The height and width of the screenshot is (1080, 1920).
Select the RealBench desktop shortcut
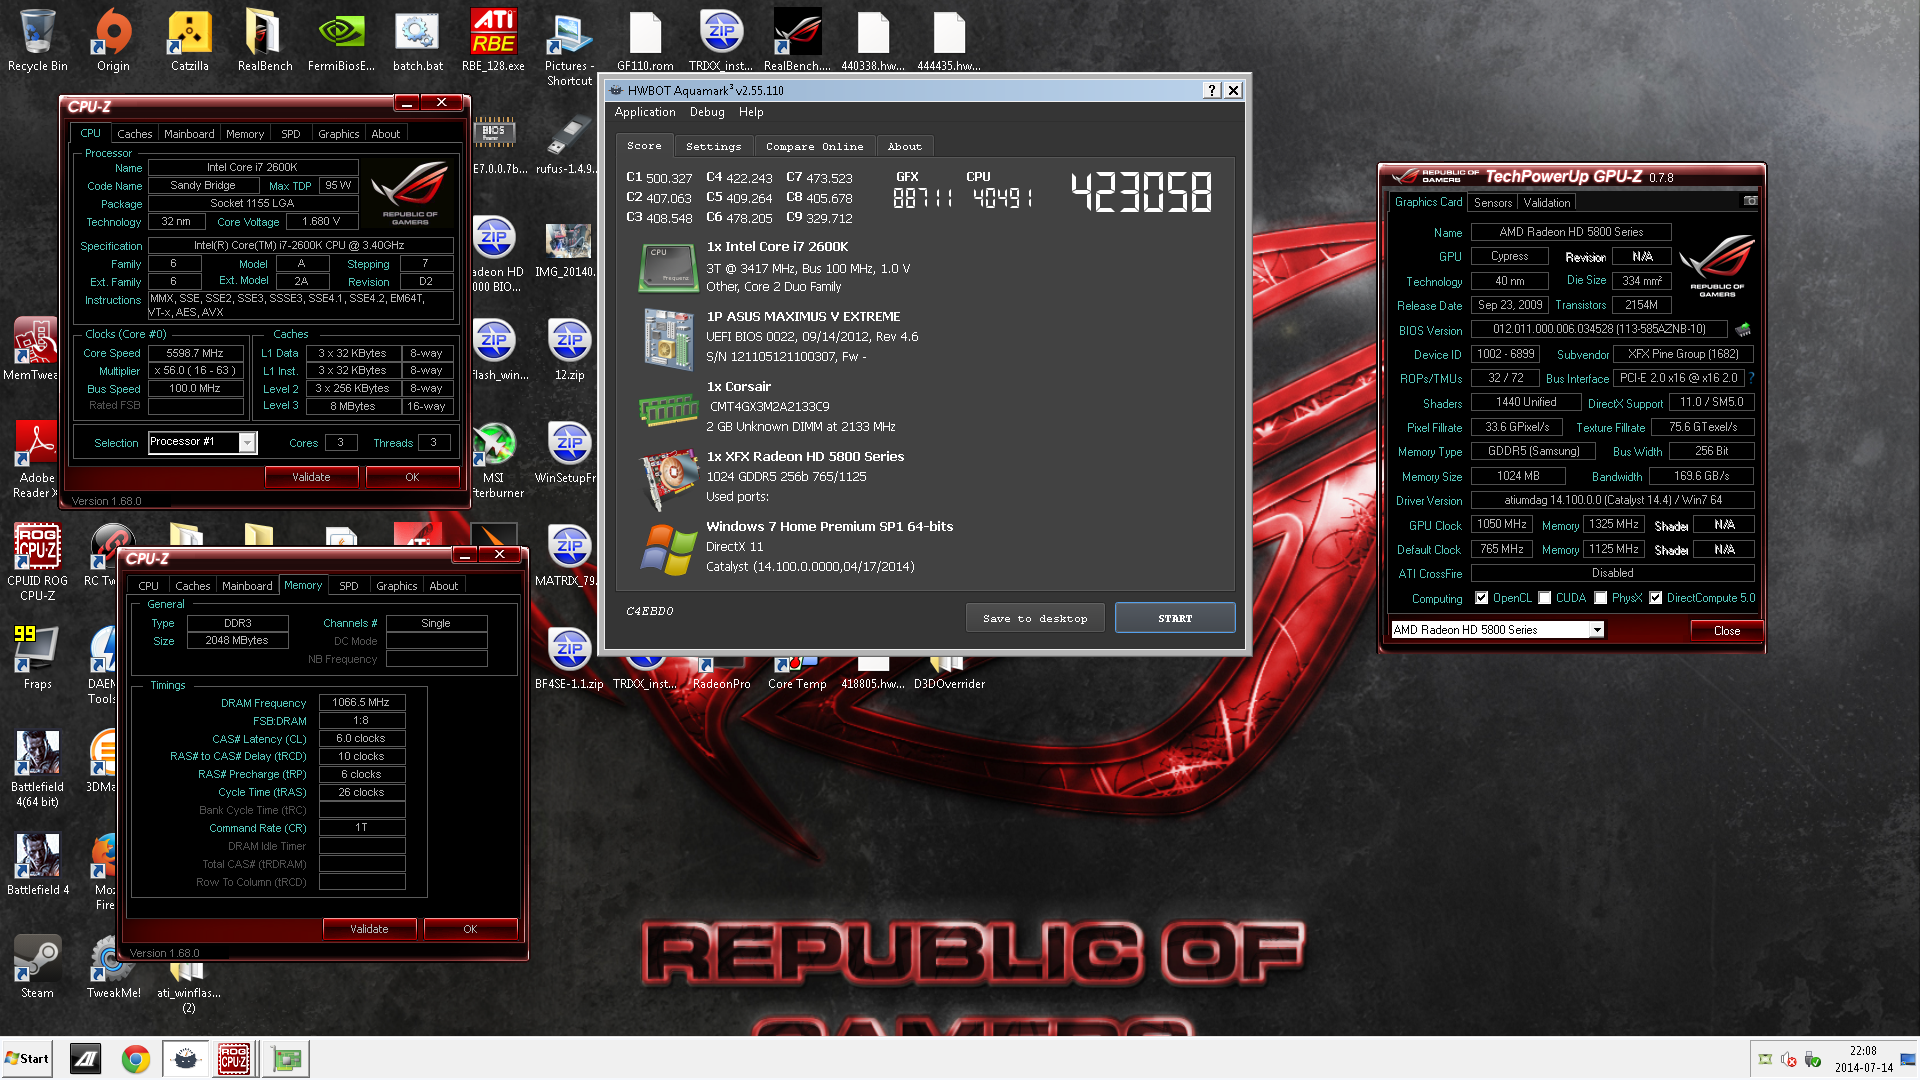coord(265,40)
